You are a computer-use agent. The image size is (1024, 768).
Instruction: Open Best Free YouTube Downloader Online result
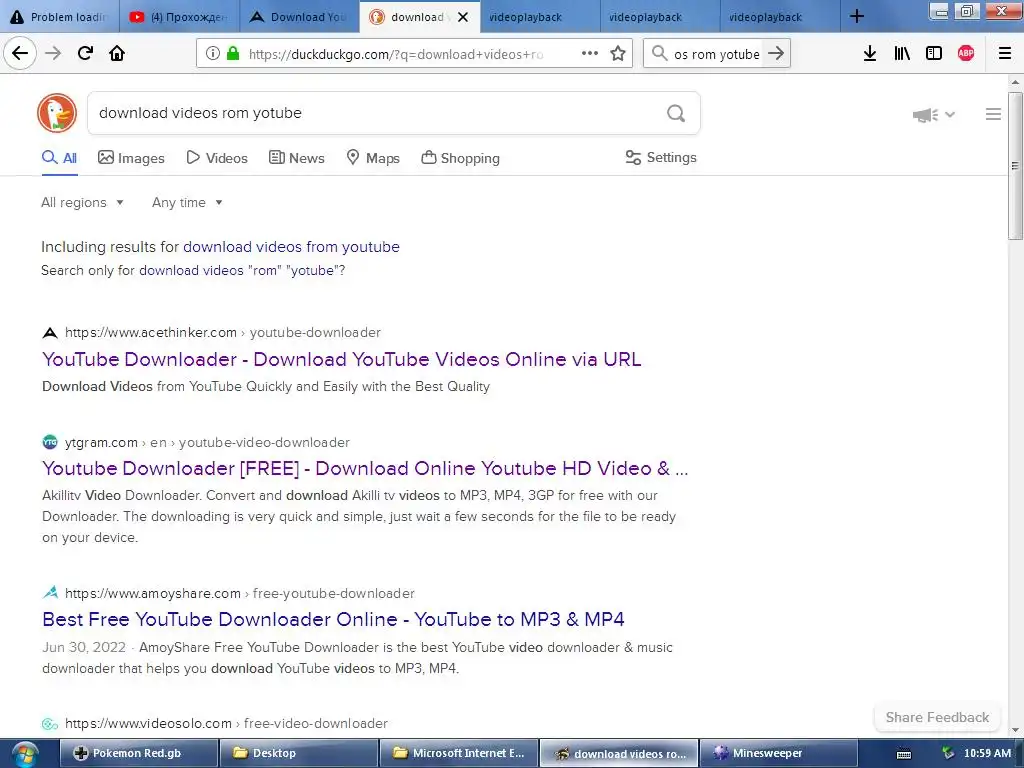[333, 619]
